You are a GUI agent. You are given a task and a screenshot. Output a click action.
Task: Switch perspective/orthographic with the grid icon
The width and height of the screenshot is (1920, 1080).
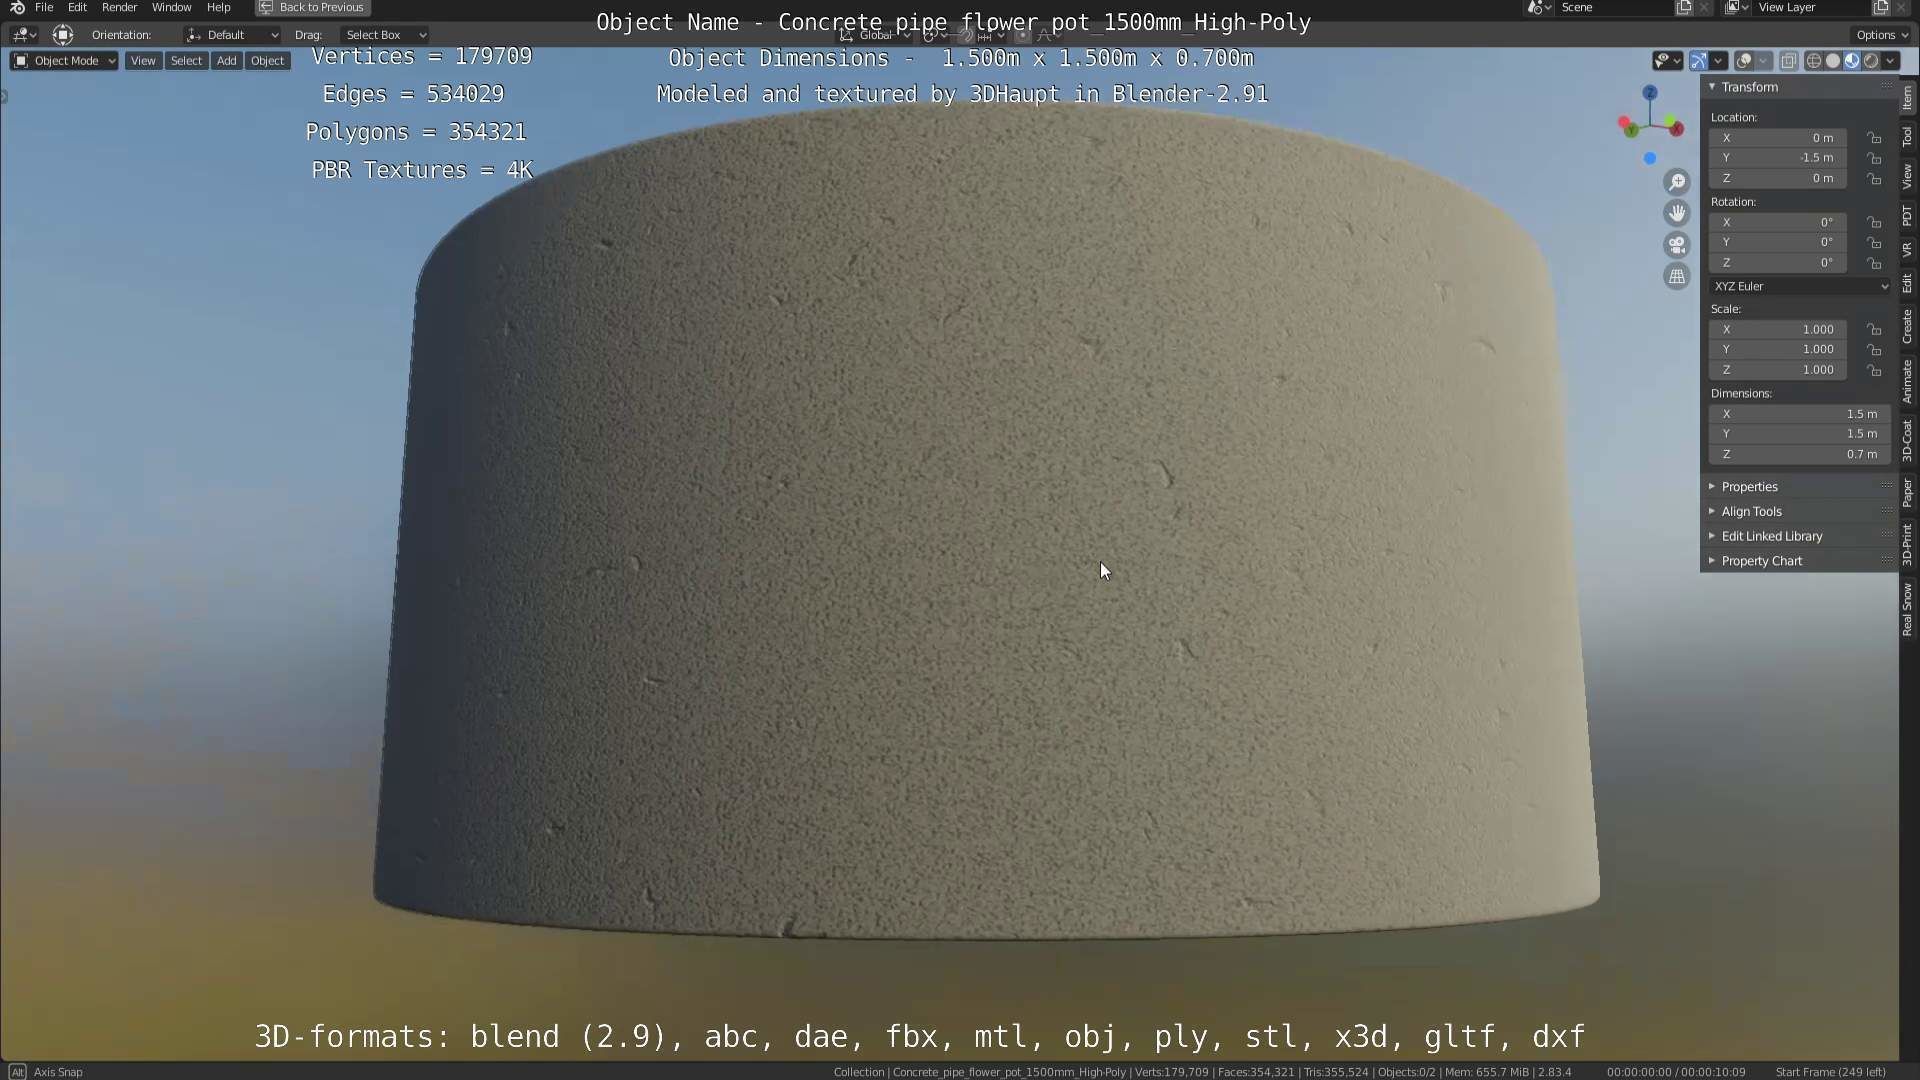point(1677,276)
